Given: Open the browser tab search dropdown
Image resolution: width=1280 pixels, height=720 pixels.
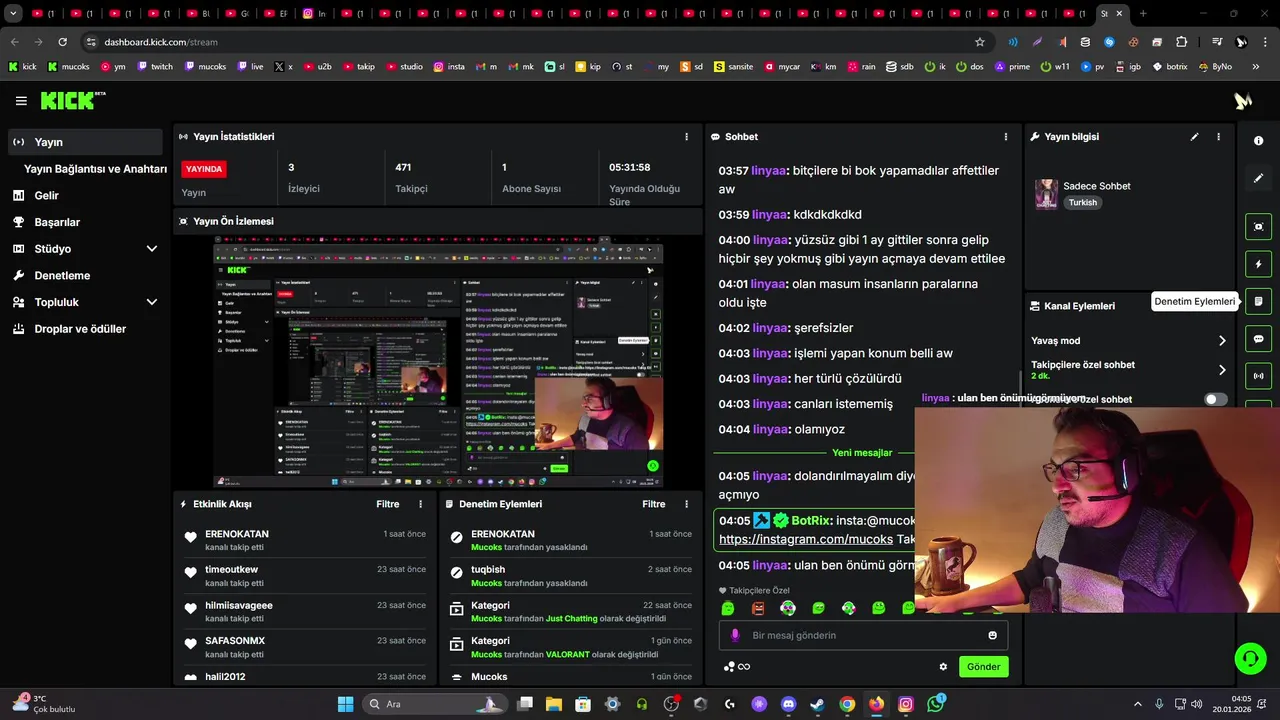Looking at the screenshot, I should point(13,14).
